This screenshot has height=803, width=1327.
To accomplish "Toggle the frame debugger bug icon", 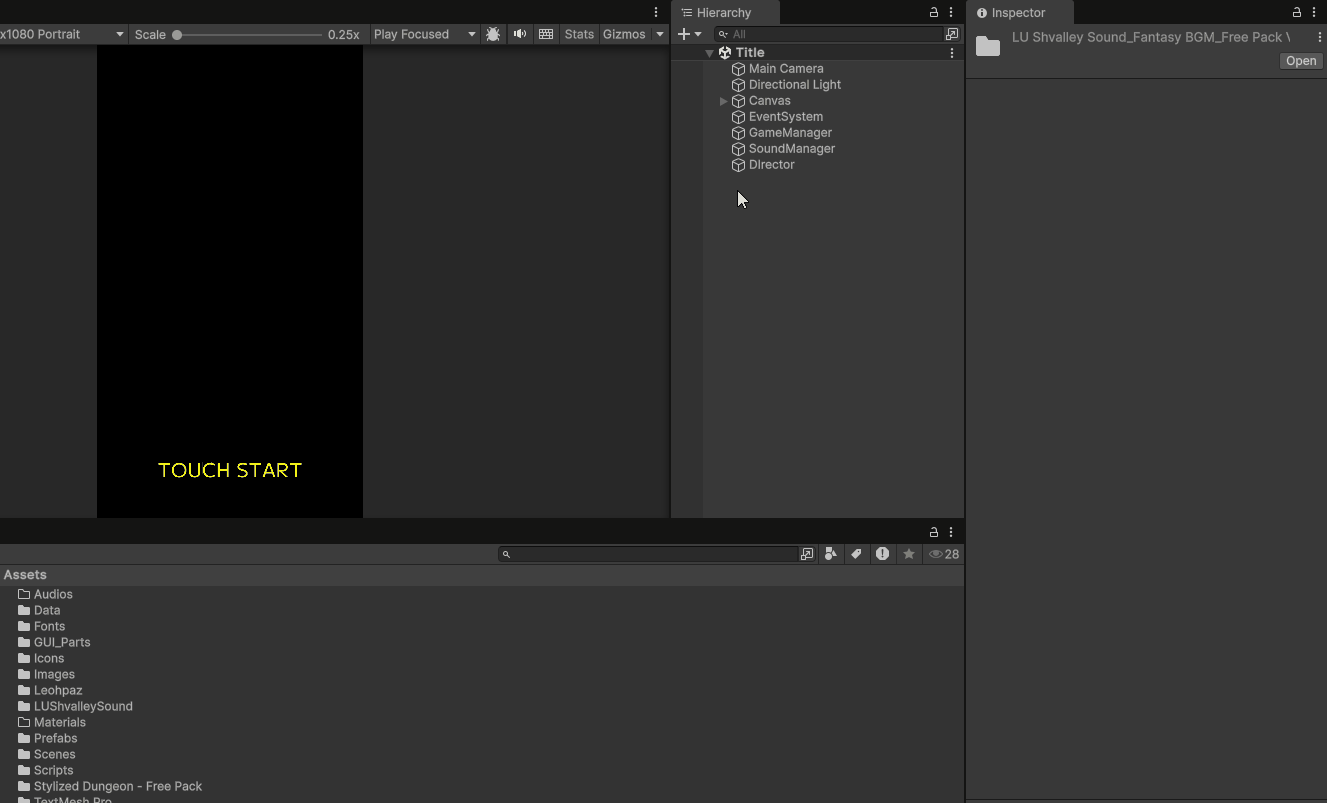I will point(493,34).
